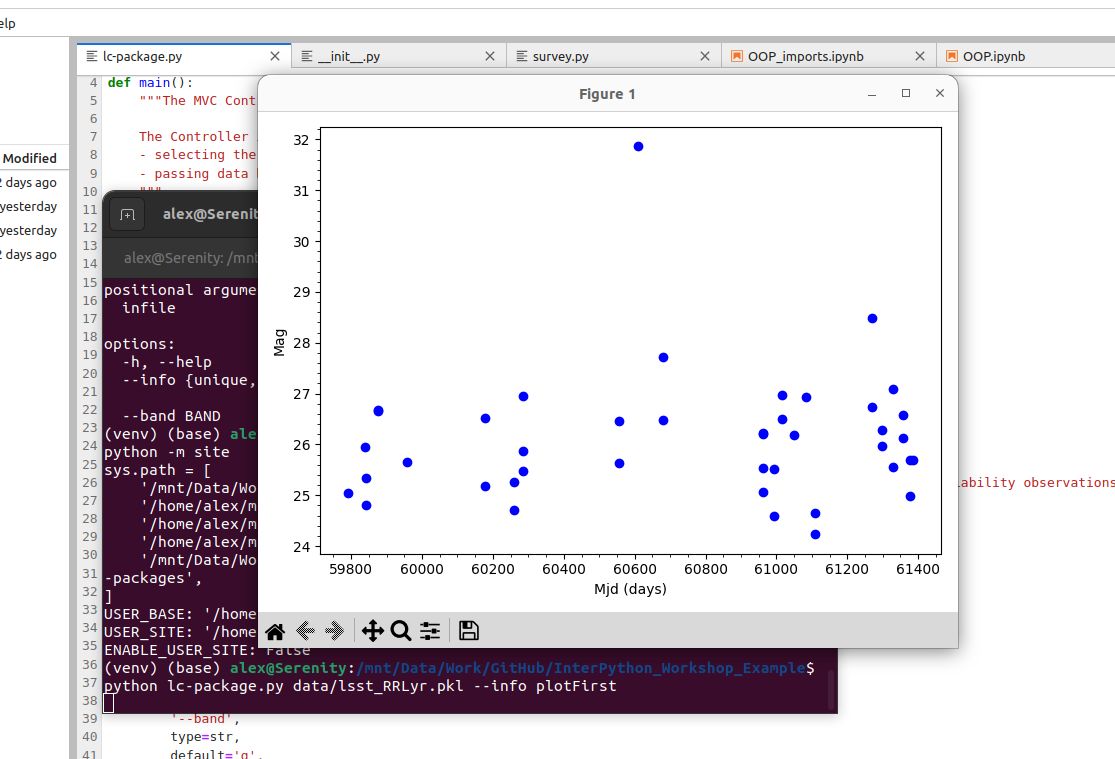Go back to previous plot view

click(x=305, y=631)
